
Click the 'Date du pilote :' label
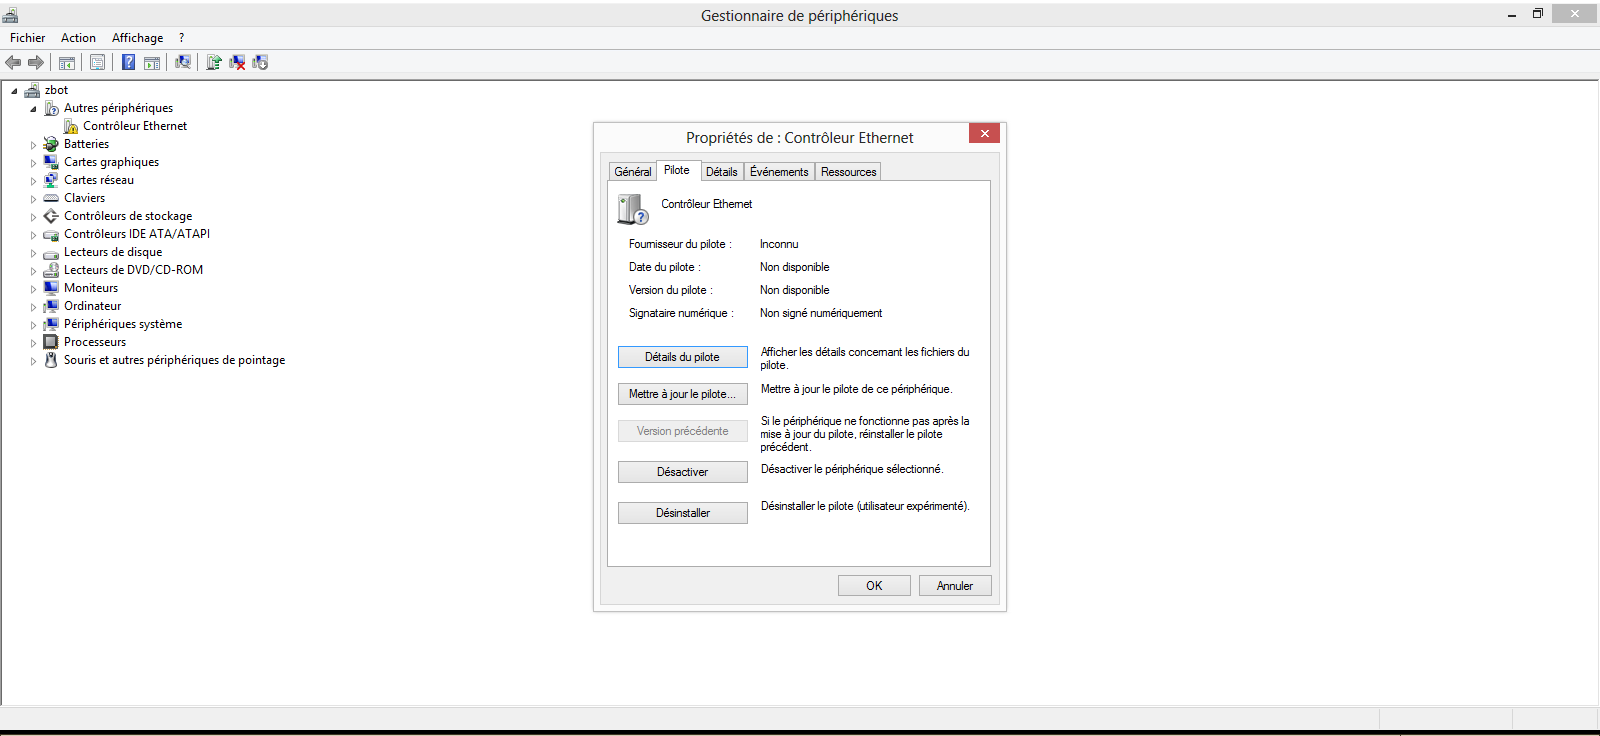click(x=665, y=267)
